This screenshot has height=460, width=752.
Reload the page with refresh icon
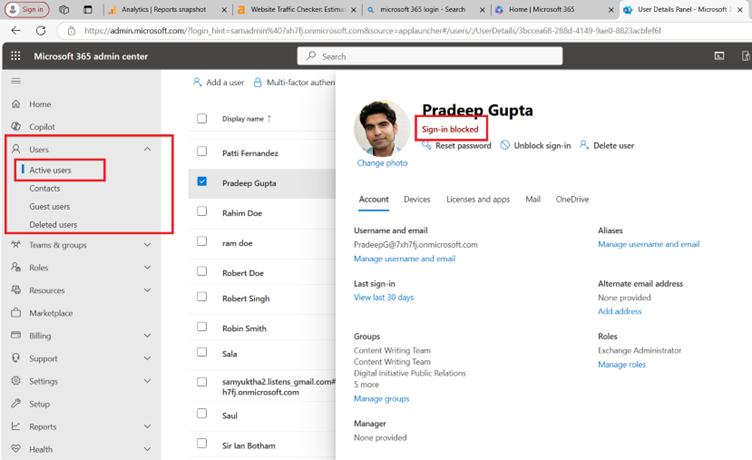tap(41, 31)
